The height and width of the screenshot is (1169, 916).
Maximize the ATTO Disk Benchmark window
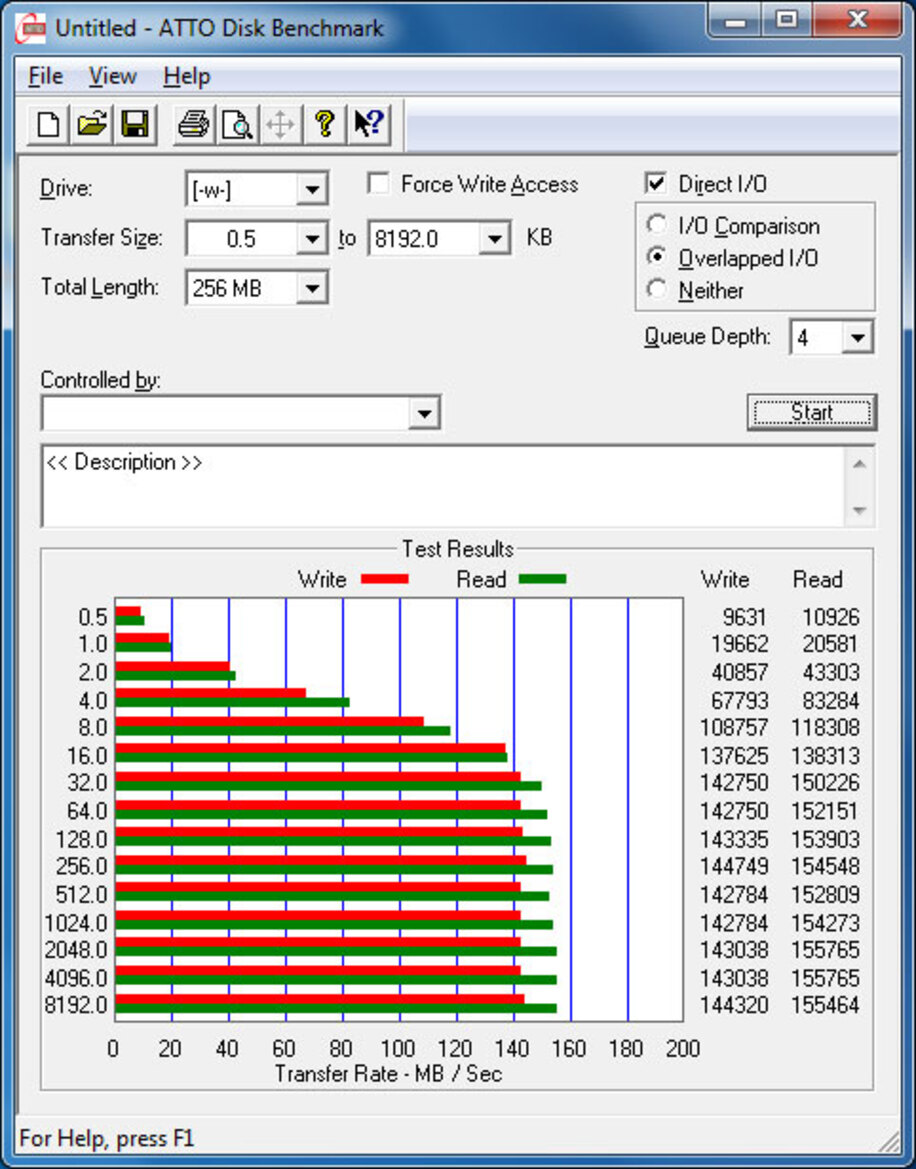(x=786, y=21)
